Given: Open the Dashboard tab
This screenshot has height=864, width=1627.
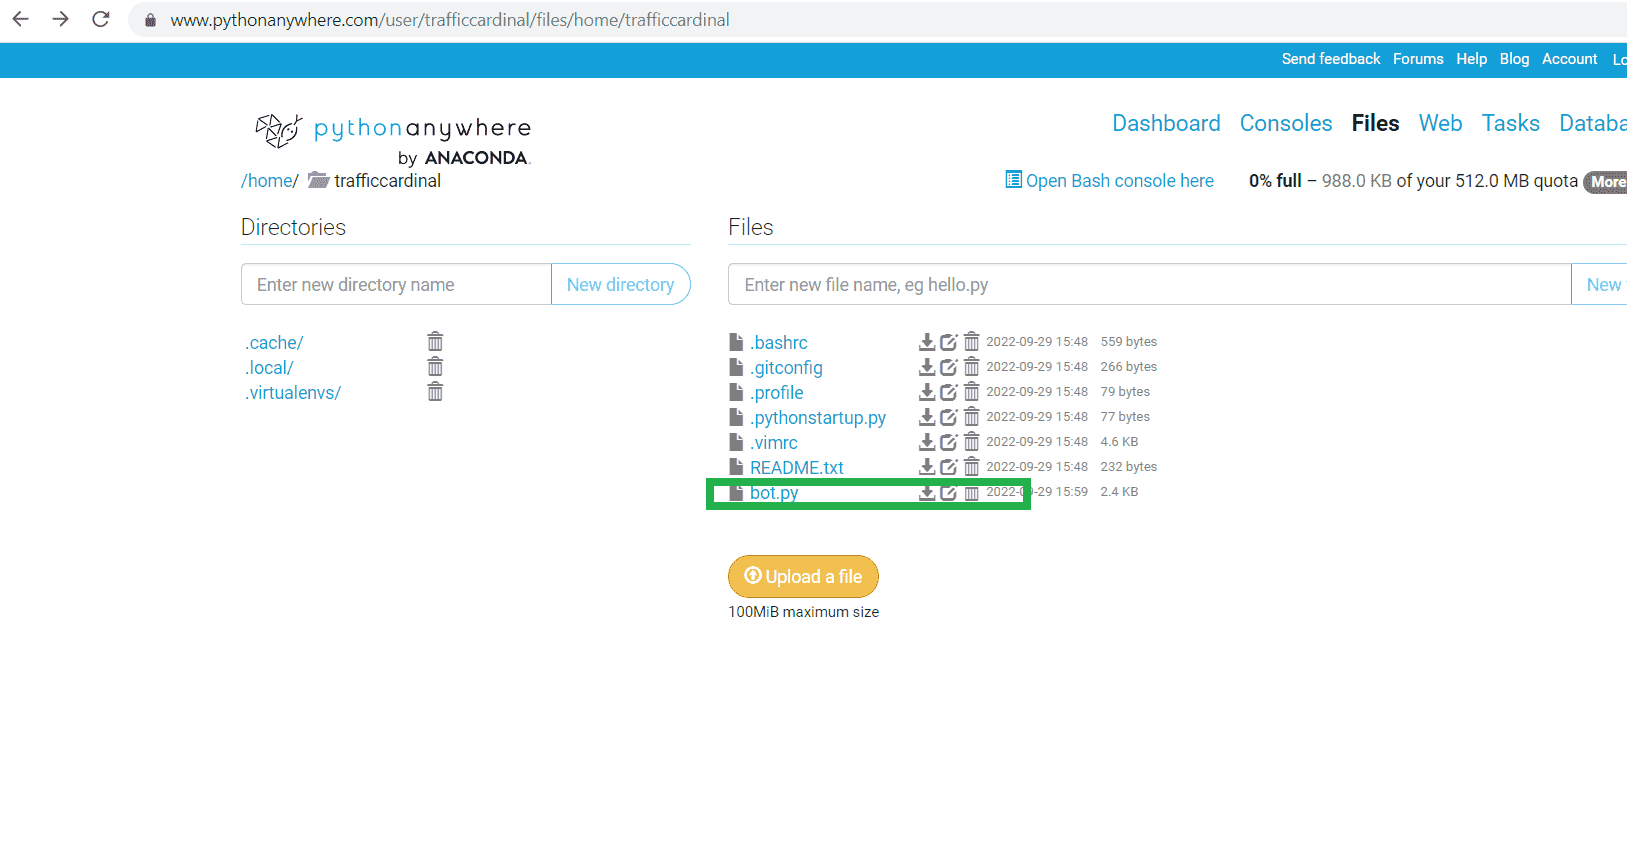Looking at the screenshot, I should tap(1166, 123).
